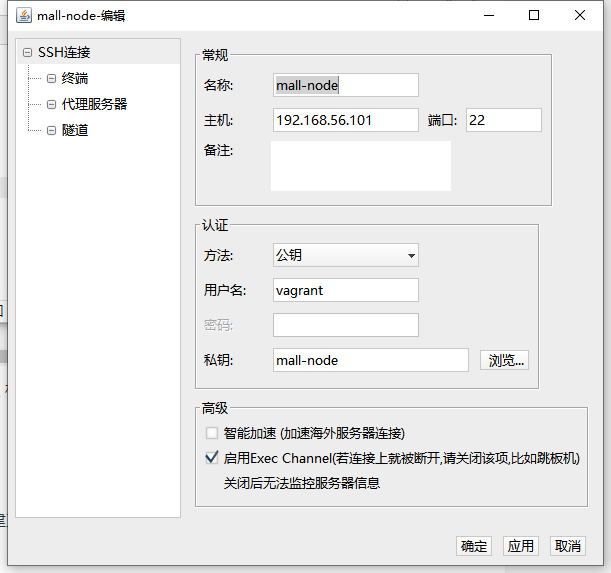Cancel editing with 取消 button

click(x=568, y=546)
